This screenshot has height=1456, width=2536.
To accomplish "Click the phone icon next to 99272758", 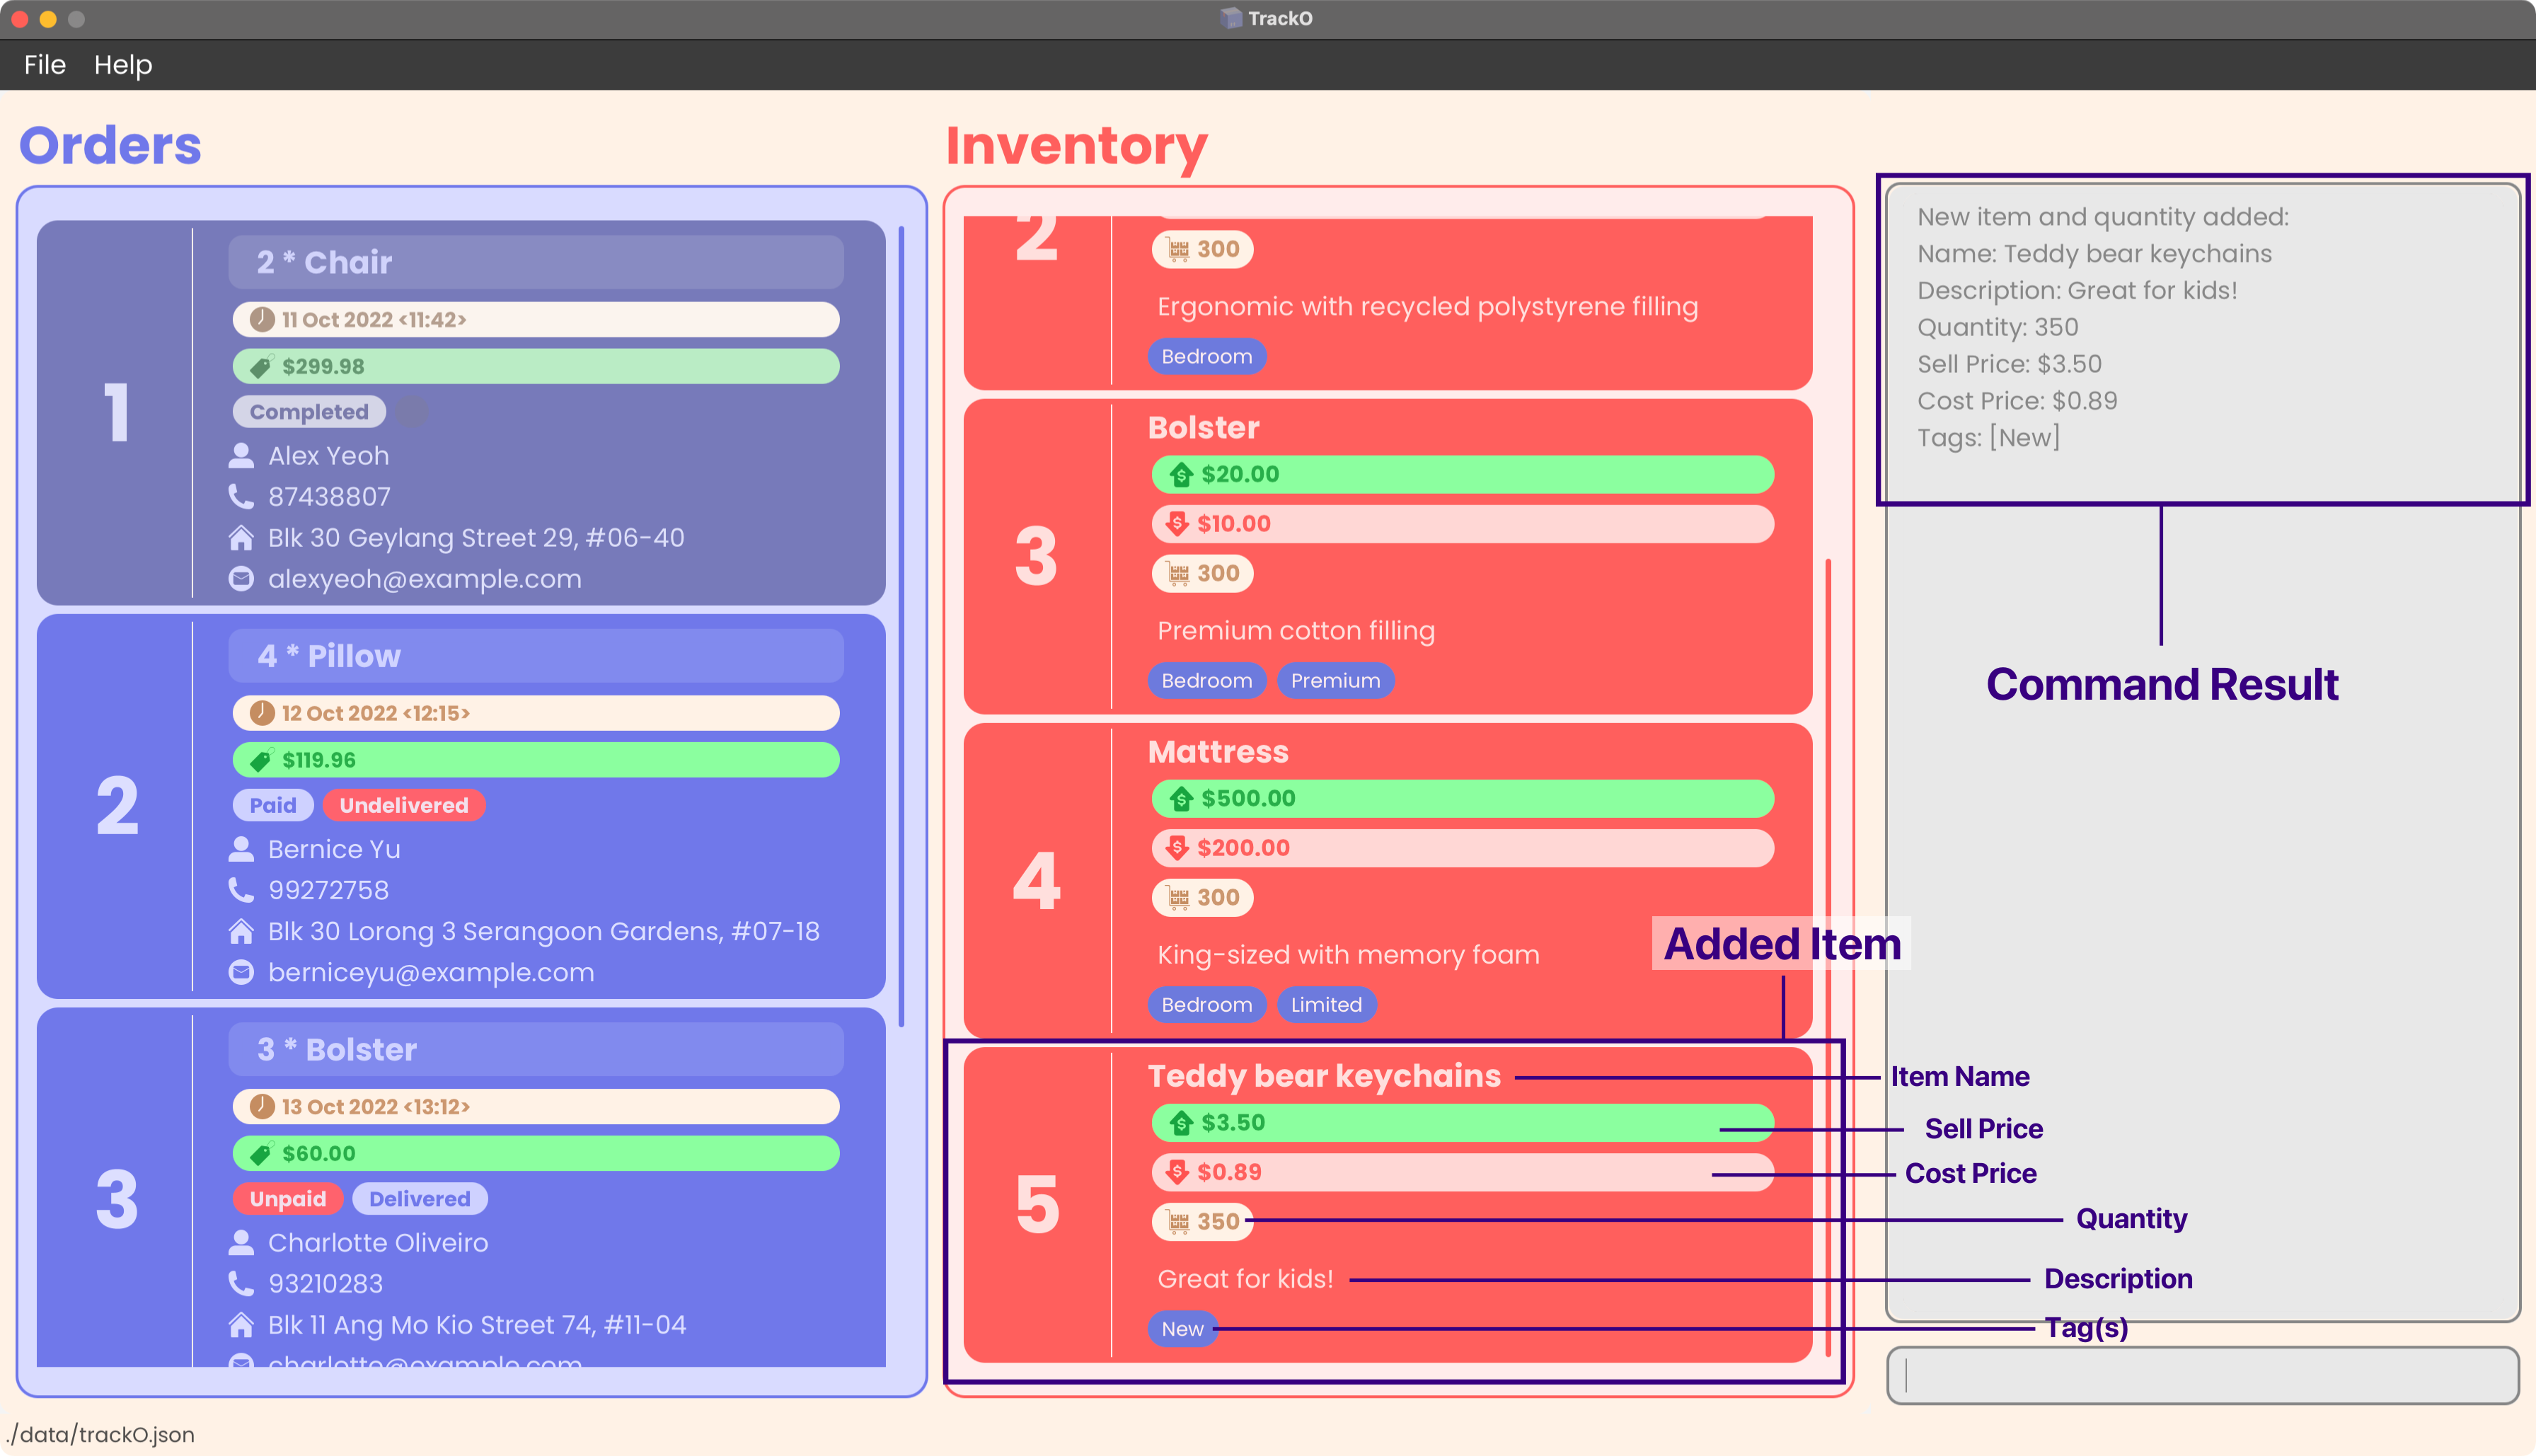I will point(241,890).
